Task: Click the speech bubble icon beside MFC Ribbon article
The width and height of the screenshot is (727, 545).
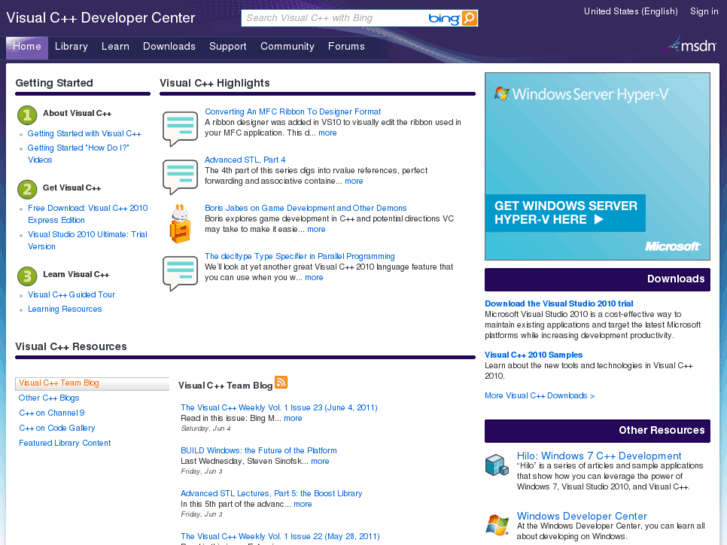Action: point(180,128)
